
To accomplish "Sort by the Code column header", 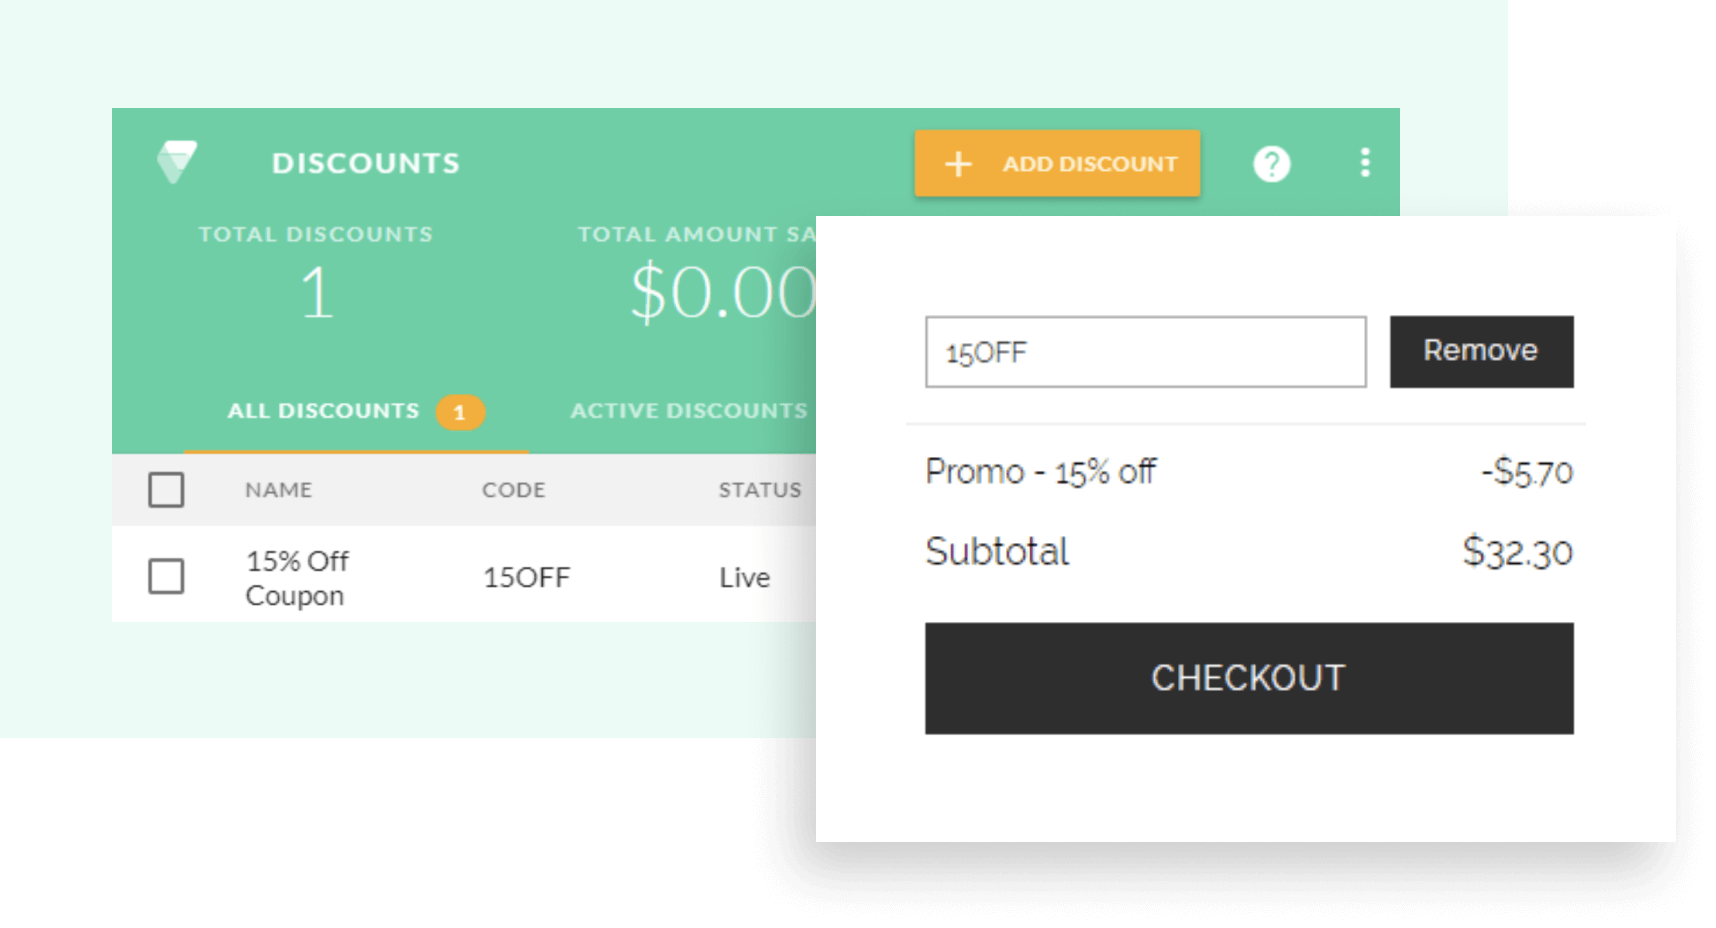I will 514,490.
